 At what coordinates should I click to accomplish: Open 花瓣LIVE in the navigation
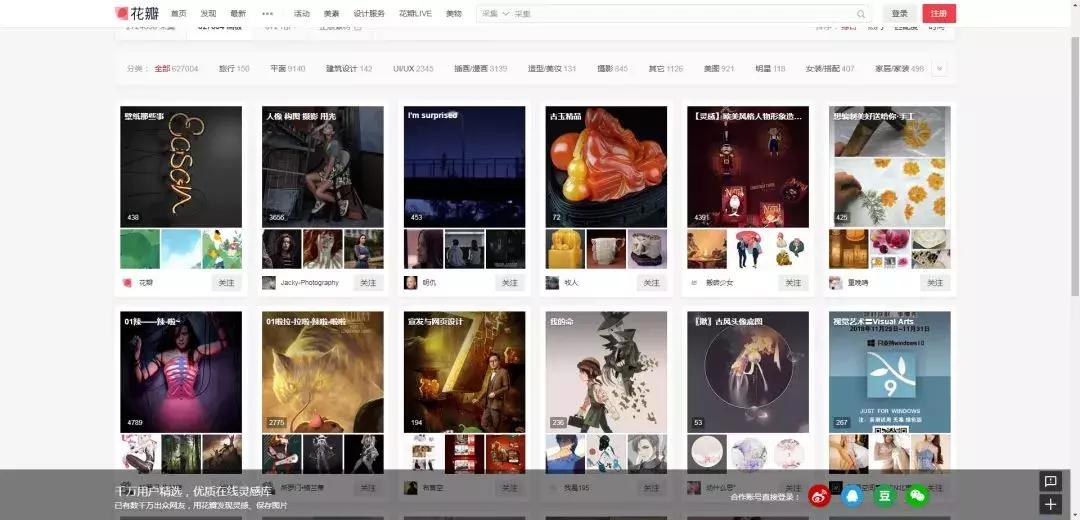coord(415,14)
